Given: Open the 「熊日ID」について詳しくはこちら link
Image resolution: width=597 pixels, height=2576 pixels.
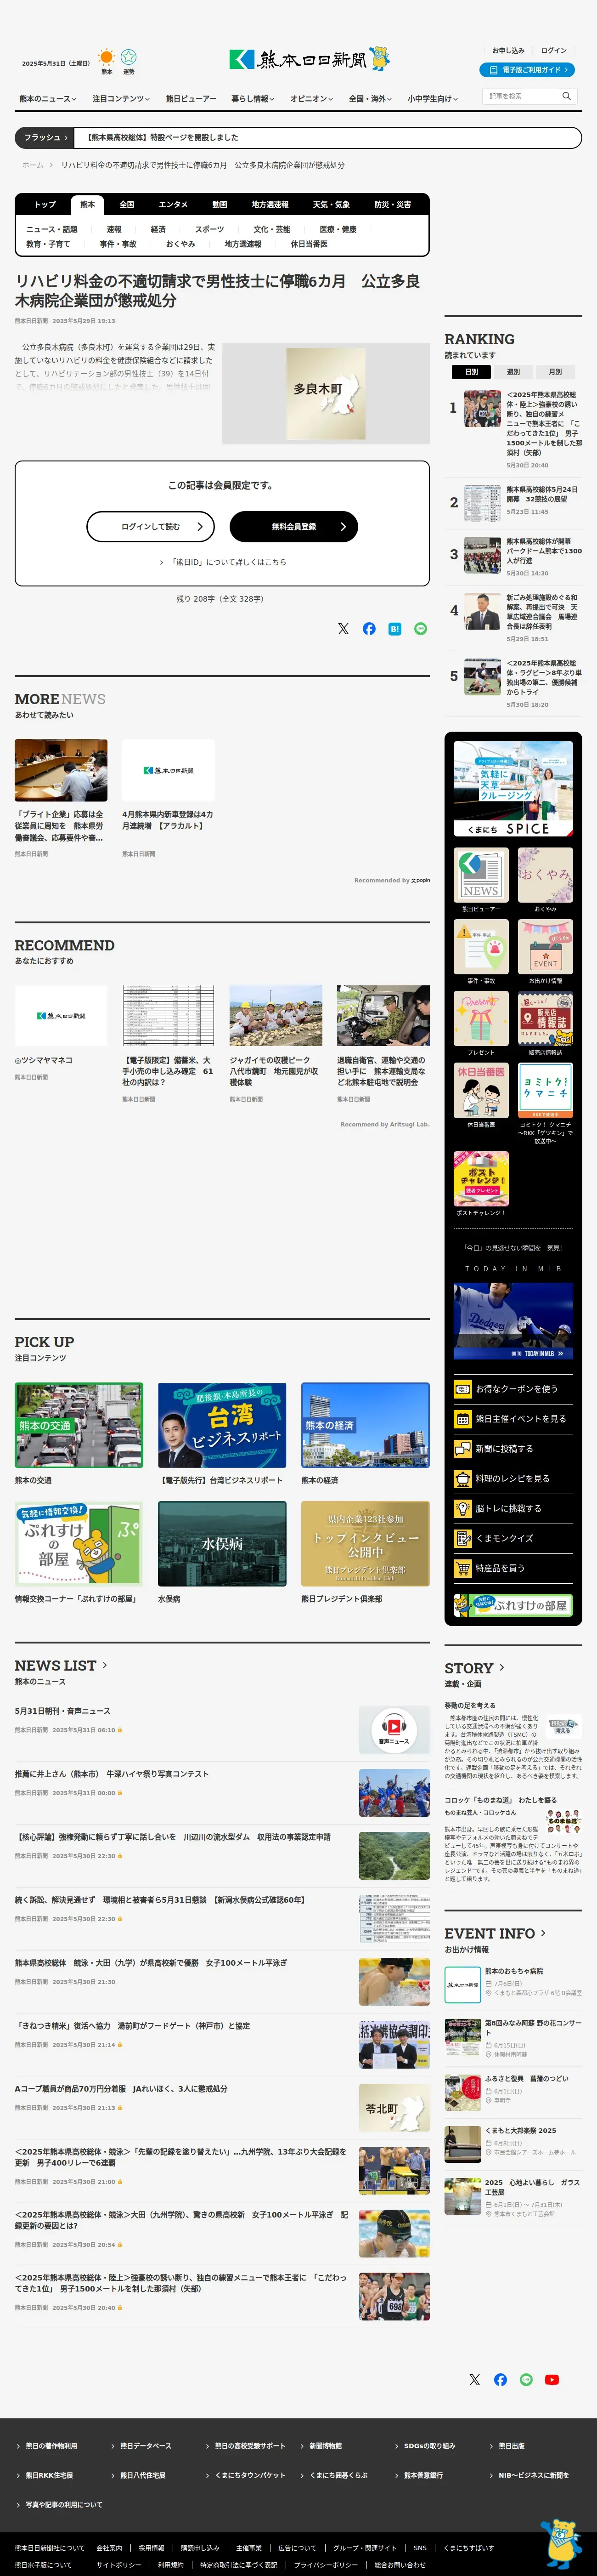Looking at the screenshot, I should click(x=223, y=562).
